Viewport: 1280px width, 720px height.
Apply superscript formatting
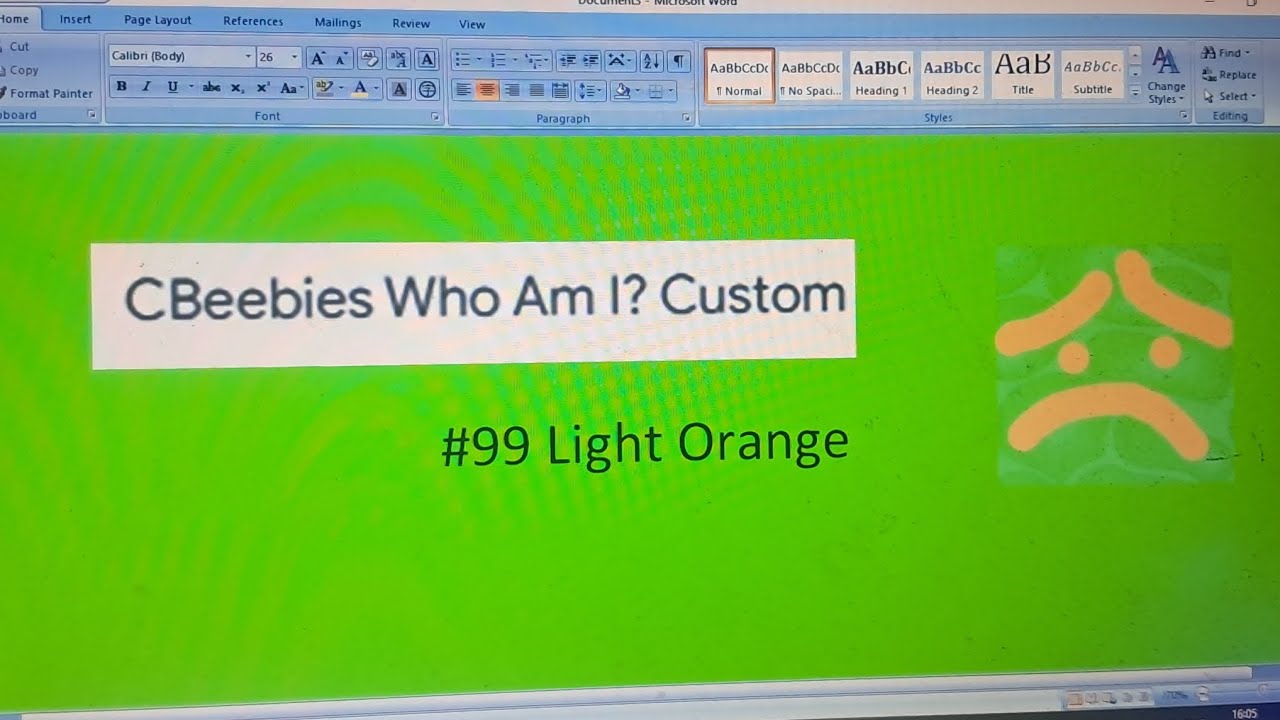point(263,88)
